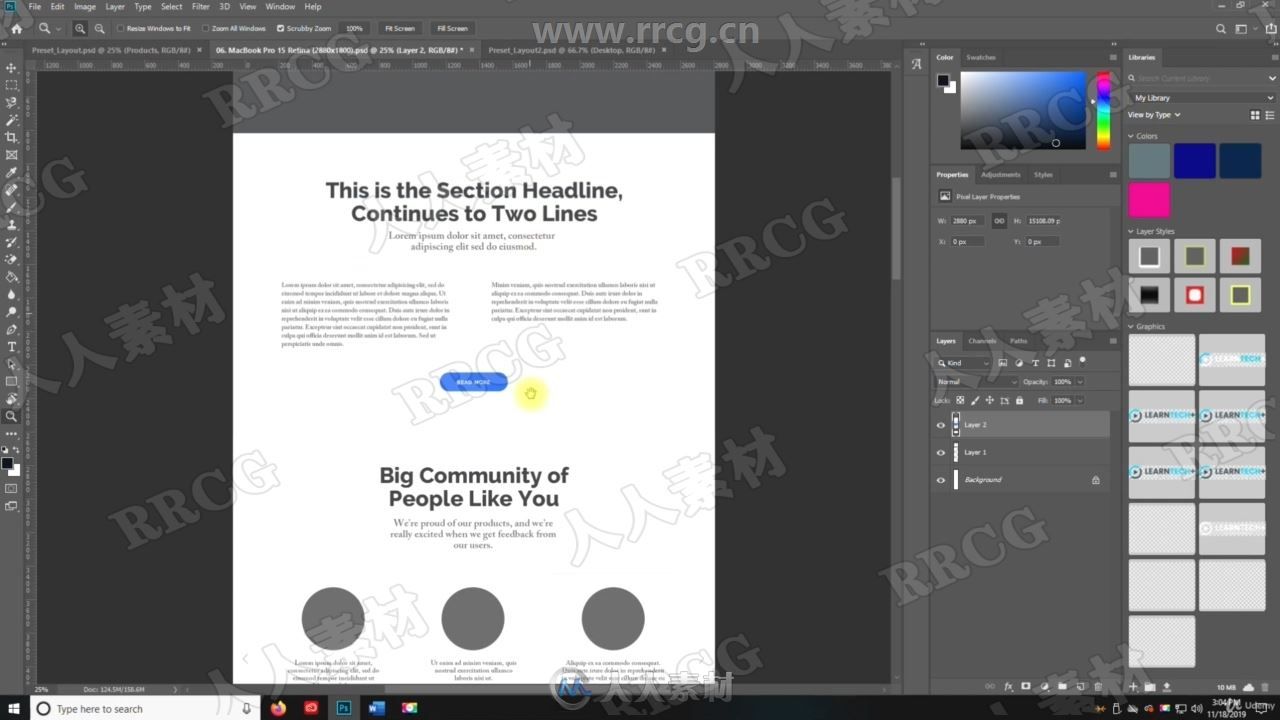Select the Eyedropper tool
Screen dimensions: 1280x720
pos(12,172)
